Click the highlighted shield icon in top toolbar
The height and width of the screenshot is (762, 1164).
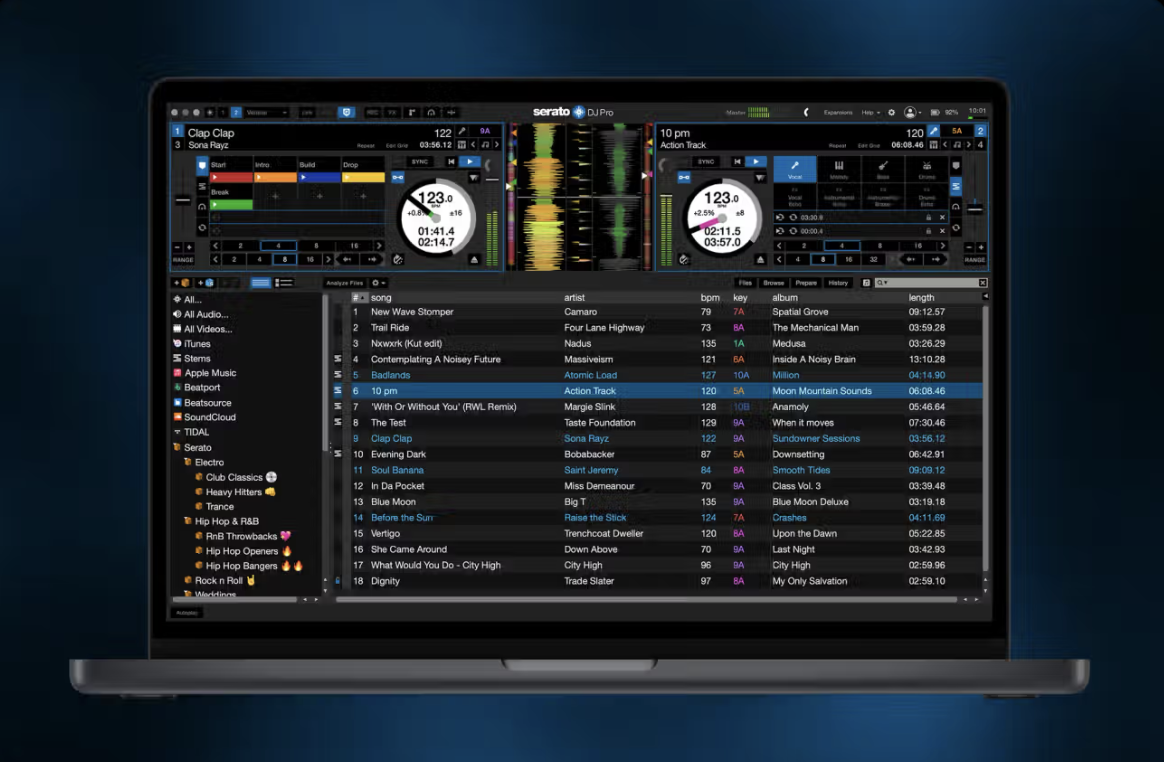[x=346, y=113]
